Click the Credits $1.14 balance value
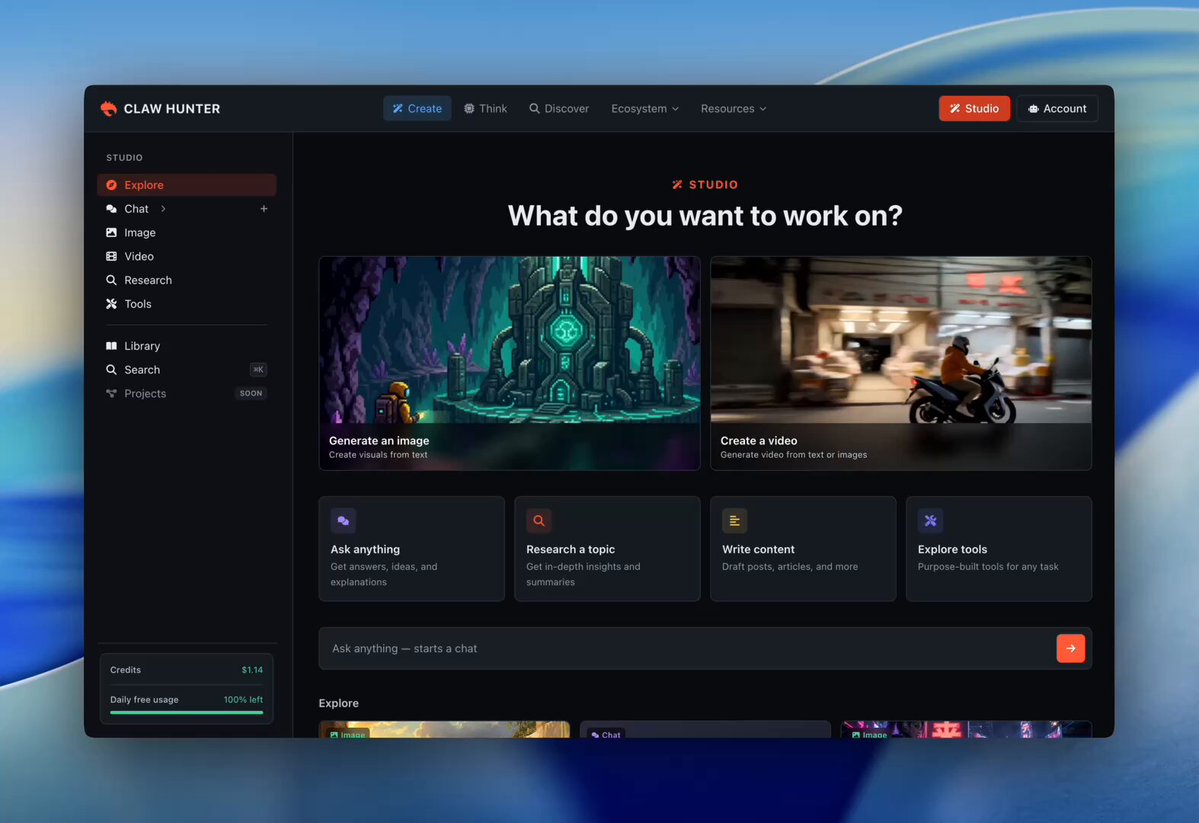The image size is (1199, 823). pos(252,670)
